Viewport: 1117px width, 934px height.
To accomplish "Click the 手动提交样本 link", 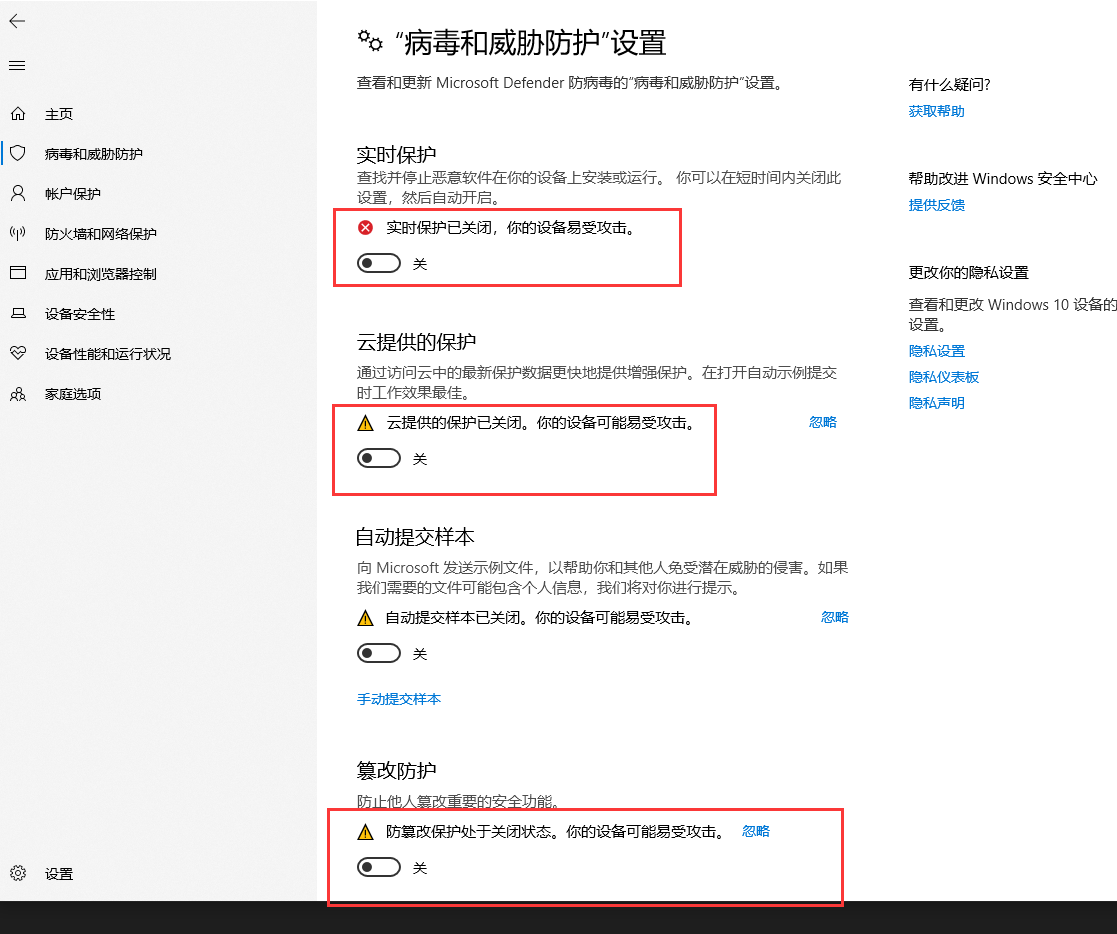I will click(399, 700).
